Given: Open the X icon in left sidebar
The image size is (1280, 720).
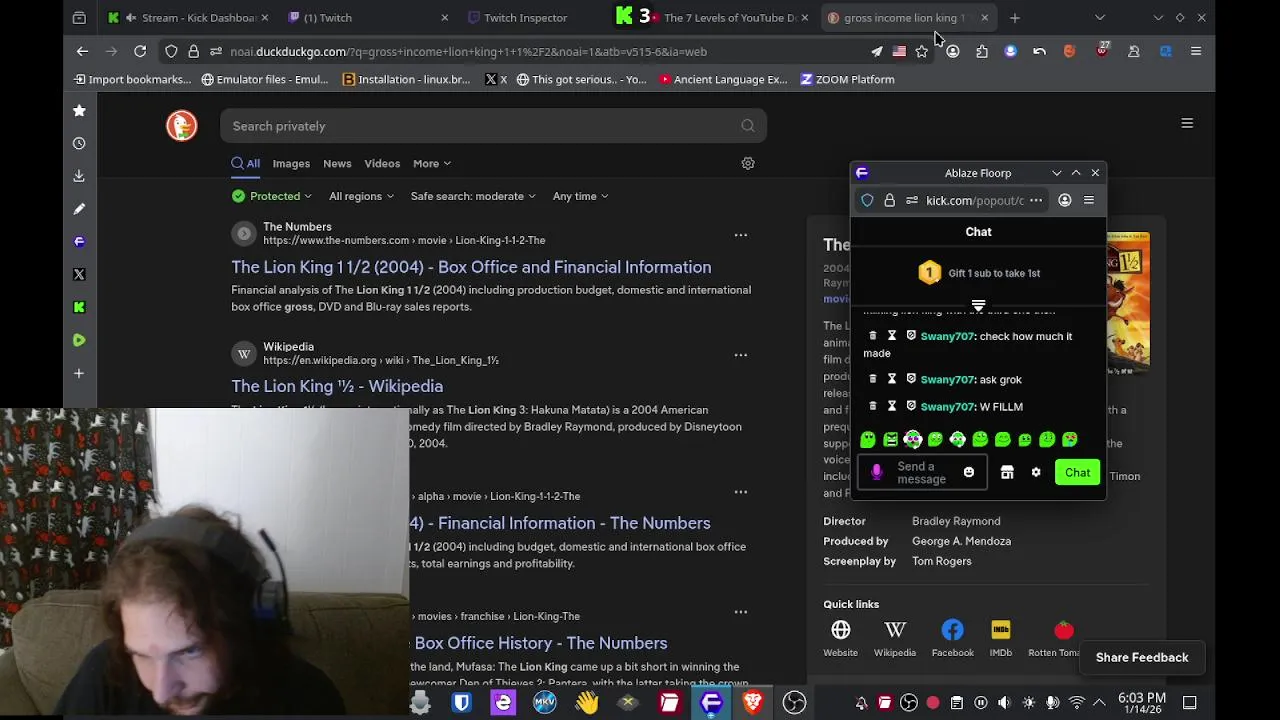Looking at the screenshot, I should pyautogui.click(x=79, y=274).
